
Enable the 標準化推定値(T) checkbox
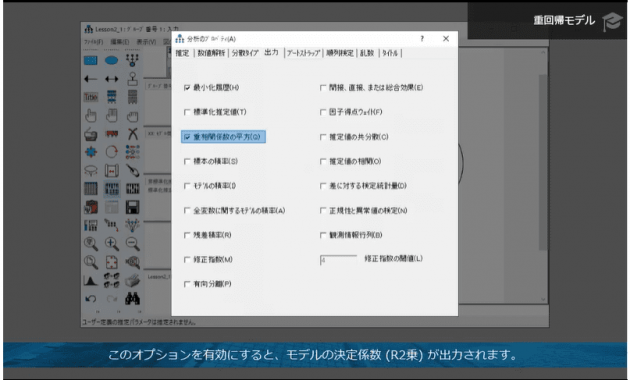click(187, 112)
